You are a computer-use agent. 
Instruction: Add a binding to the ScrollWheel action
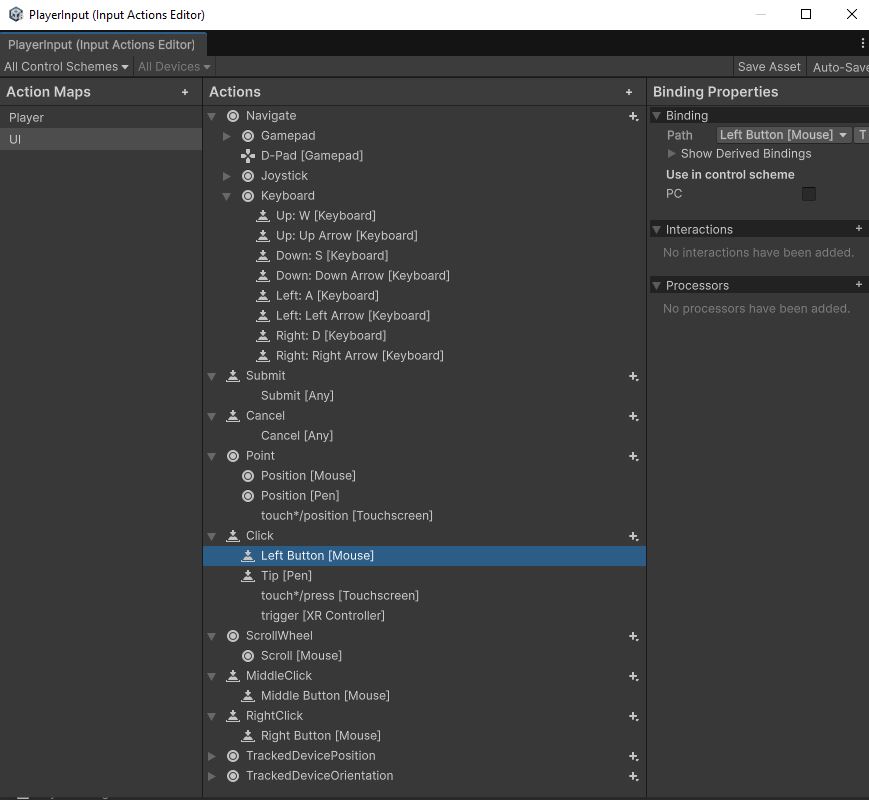click(633, 636)
